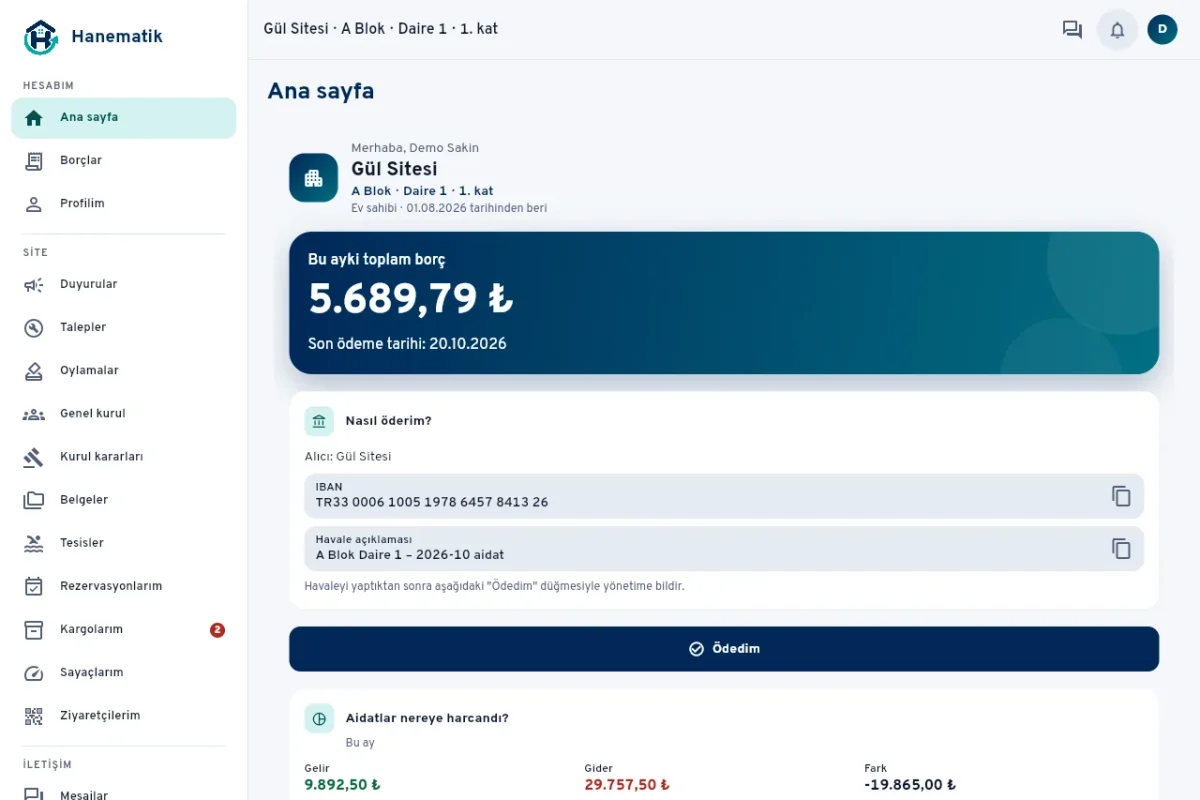
Task: Click the 'Merhaba, Demo Sakin' greeting
Action: coord(415,148)
